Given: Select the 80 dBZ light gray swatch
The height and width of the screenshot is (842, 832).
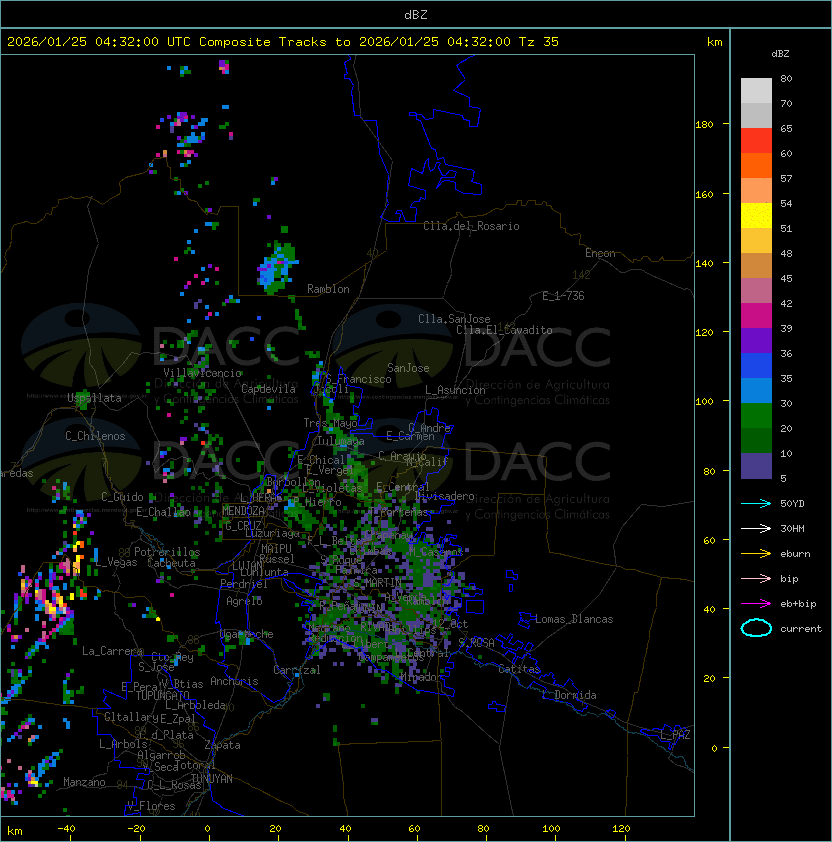Looking at the screenshot, I should point(756,90).
